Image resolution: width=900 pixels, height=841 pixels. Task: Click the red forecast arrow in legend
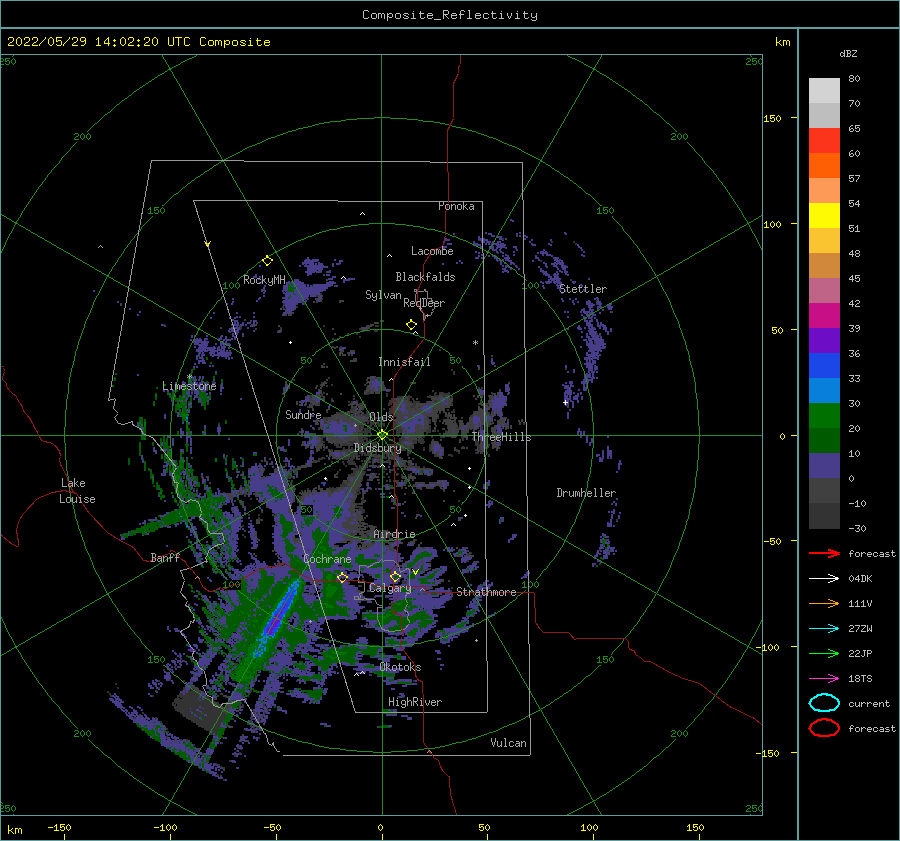pyautogui.click(x=824, y=553)
